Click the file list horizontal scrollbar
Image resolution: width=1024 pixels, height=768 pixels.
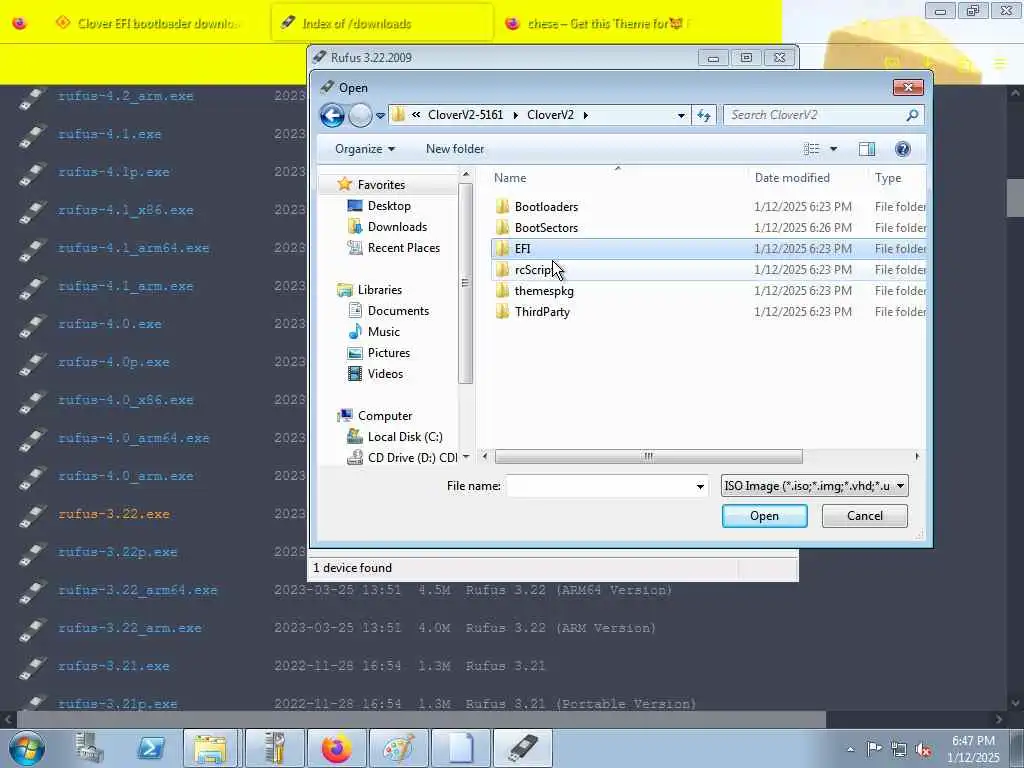coord(648,456)
